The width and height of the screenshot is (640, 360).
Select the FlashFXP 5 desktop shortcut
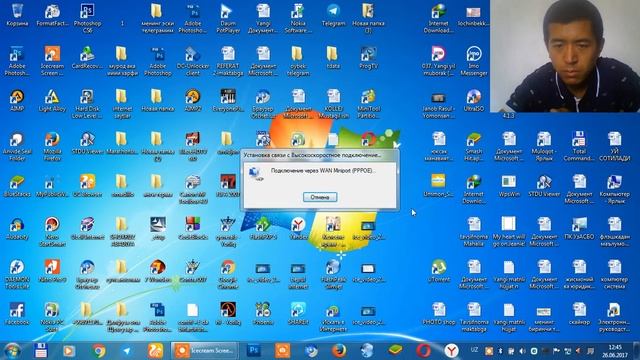(263, 229)
